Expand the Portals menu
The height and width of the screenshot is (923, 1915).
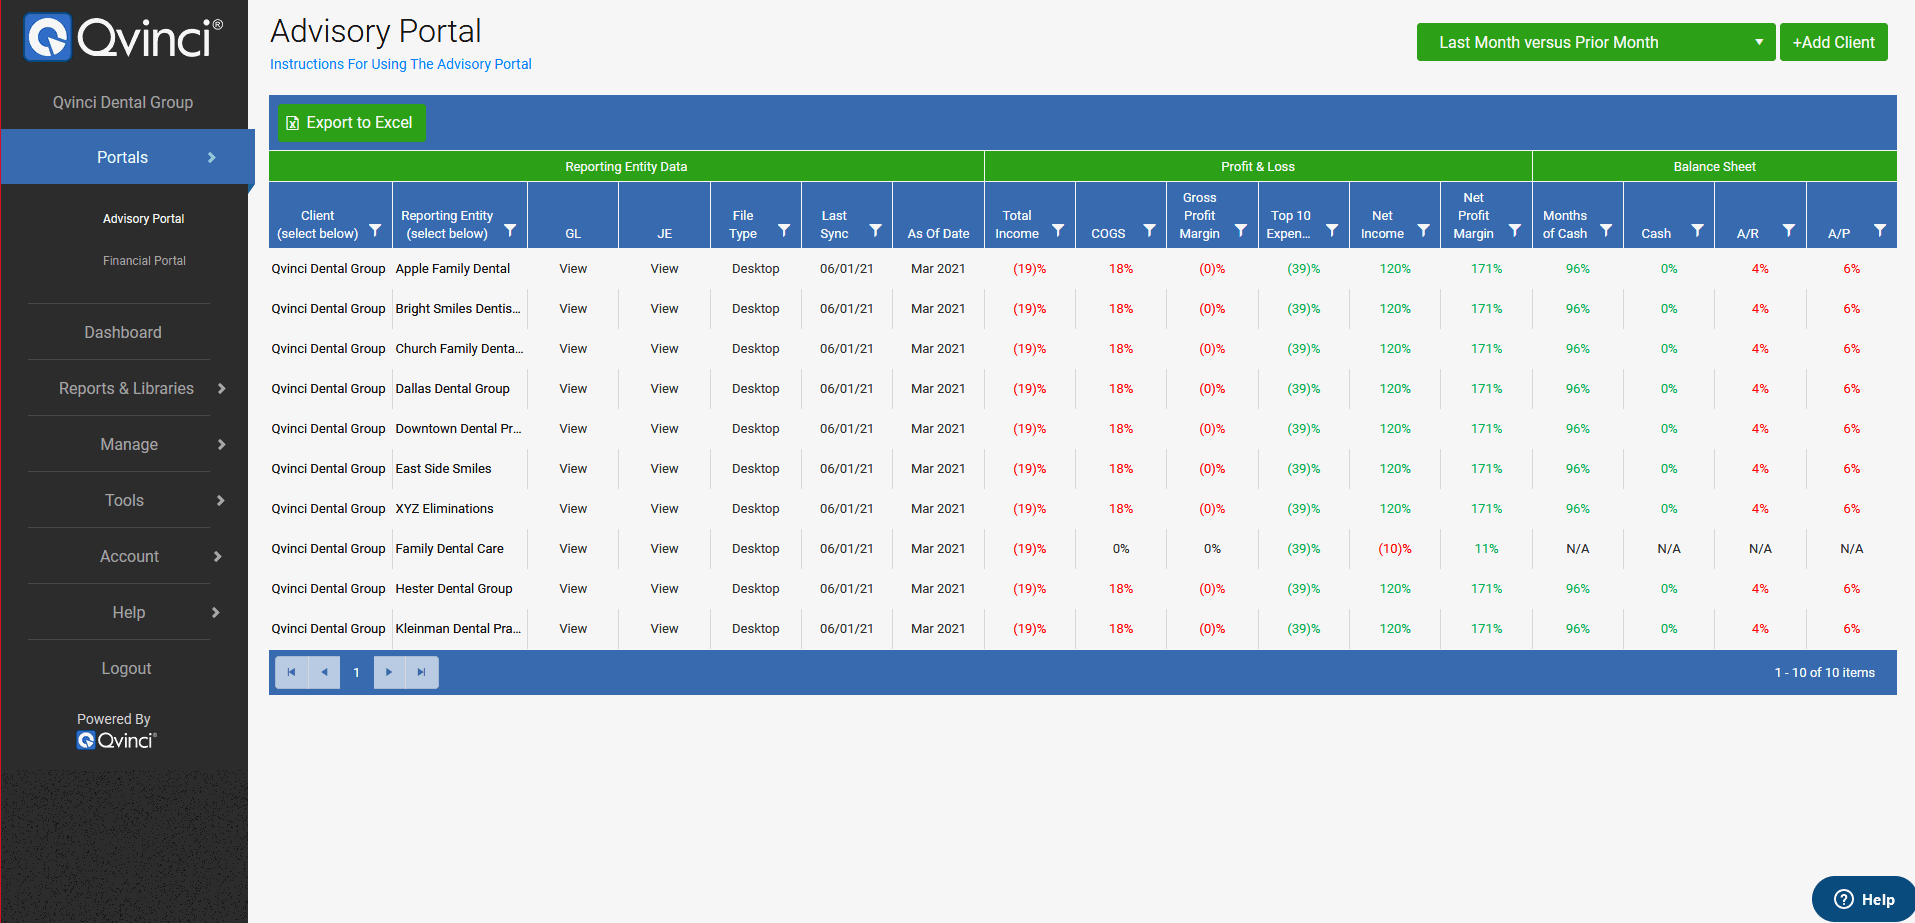click(128, 157)
